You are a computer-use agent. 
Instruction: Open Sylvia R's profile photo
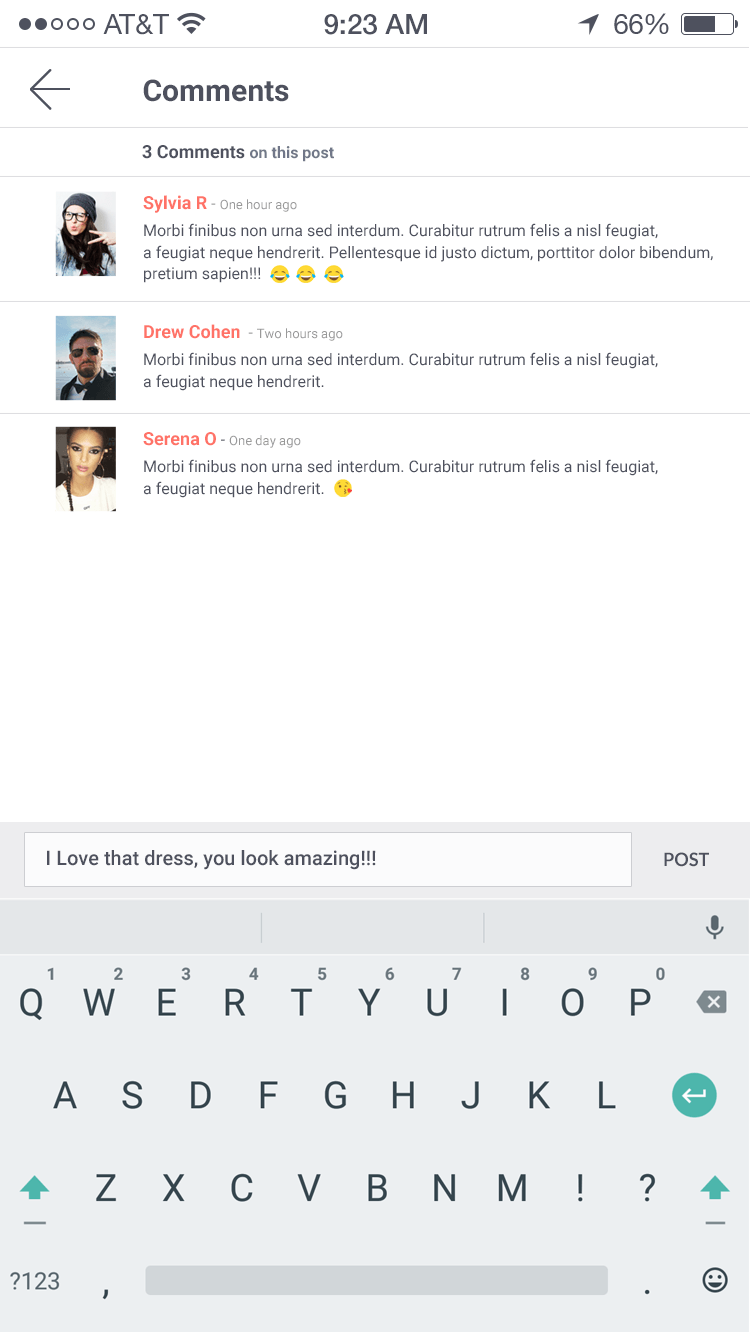[86, 234]
